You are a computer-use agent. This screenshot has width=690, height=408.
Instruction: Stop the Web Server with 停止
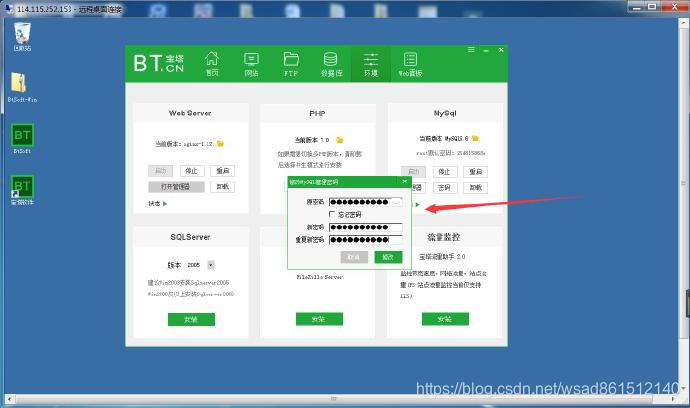coord(191,171)
